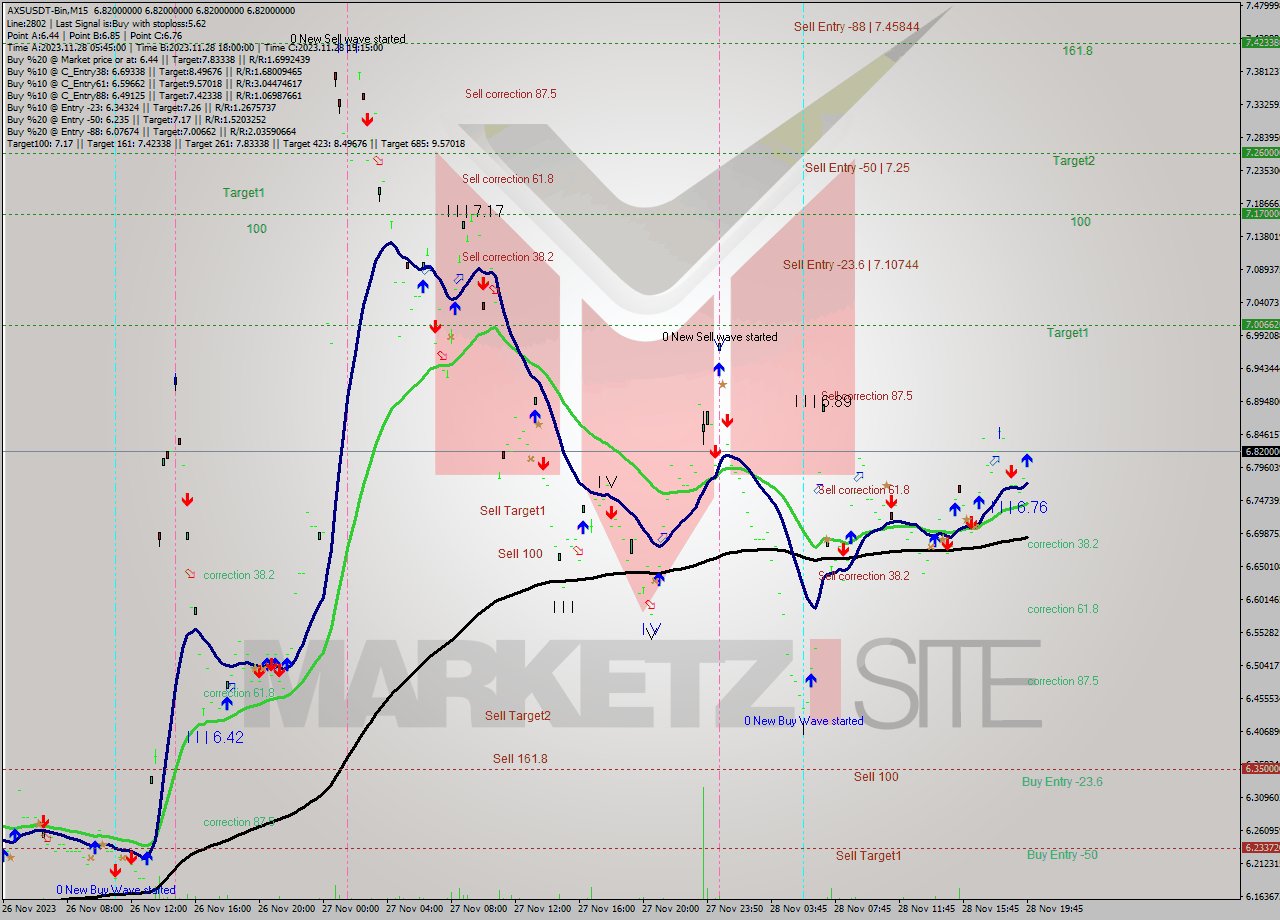The image size is (1280, 920).
Task: Select the 'Target100: 7.17 | Target 161' summary line
Action: tap(236, 143)
